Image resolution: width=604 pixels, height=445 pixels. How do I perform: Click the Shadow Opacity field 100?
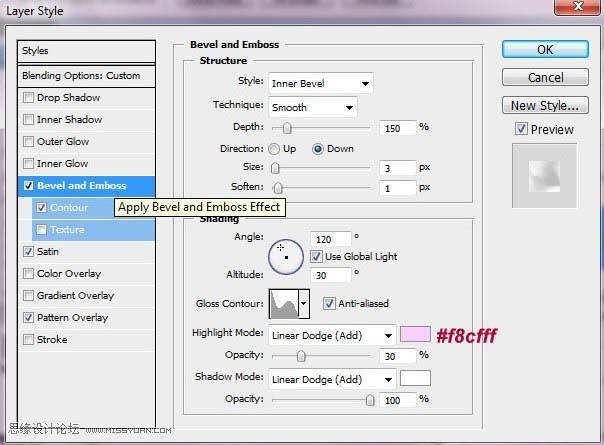click(398, 400)
